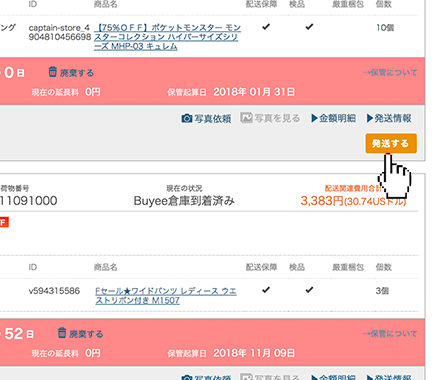Click the ID text captain-store_4
435x380 pixels.
coord(59,28)
